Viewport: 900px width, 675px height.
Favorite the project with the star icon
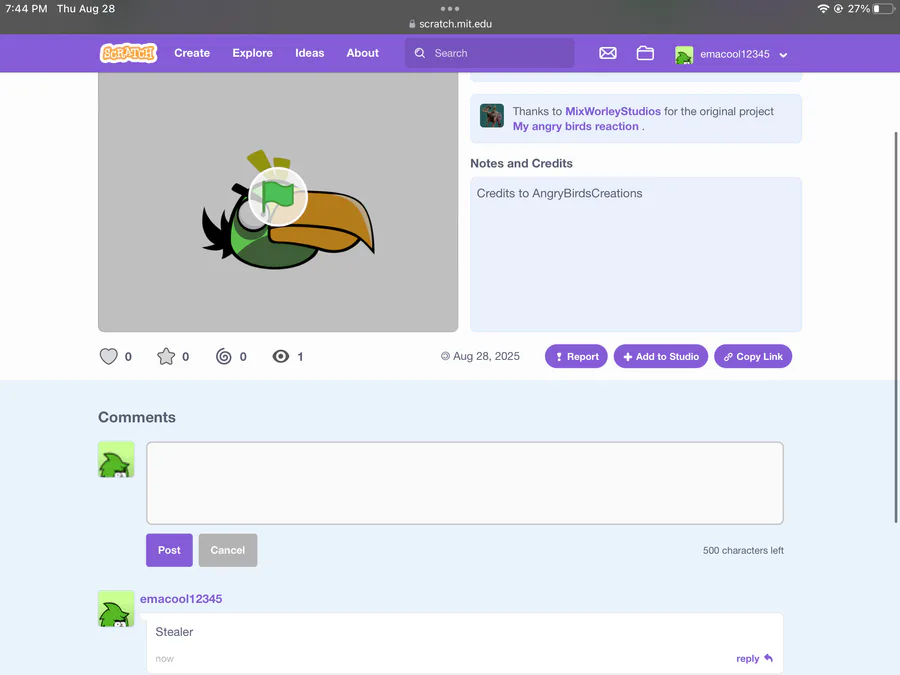(166, 356)
